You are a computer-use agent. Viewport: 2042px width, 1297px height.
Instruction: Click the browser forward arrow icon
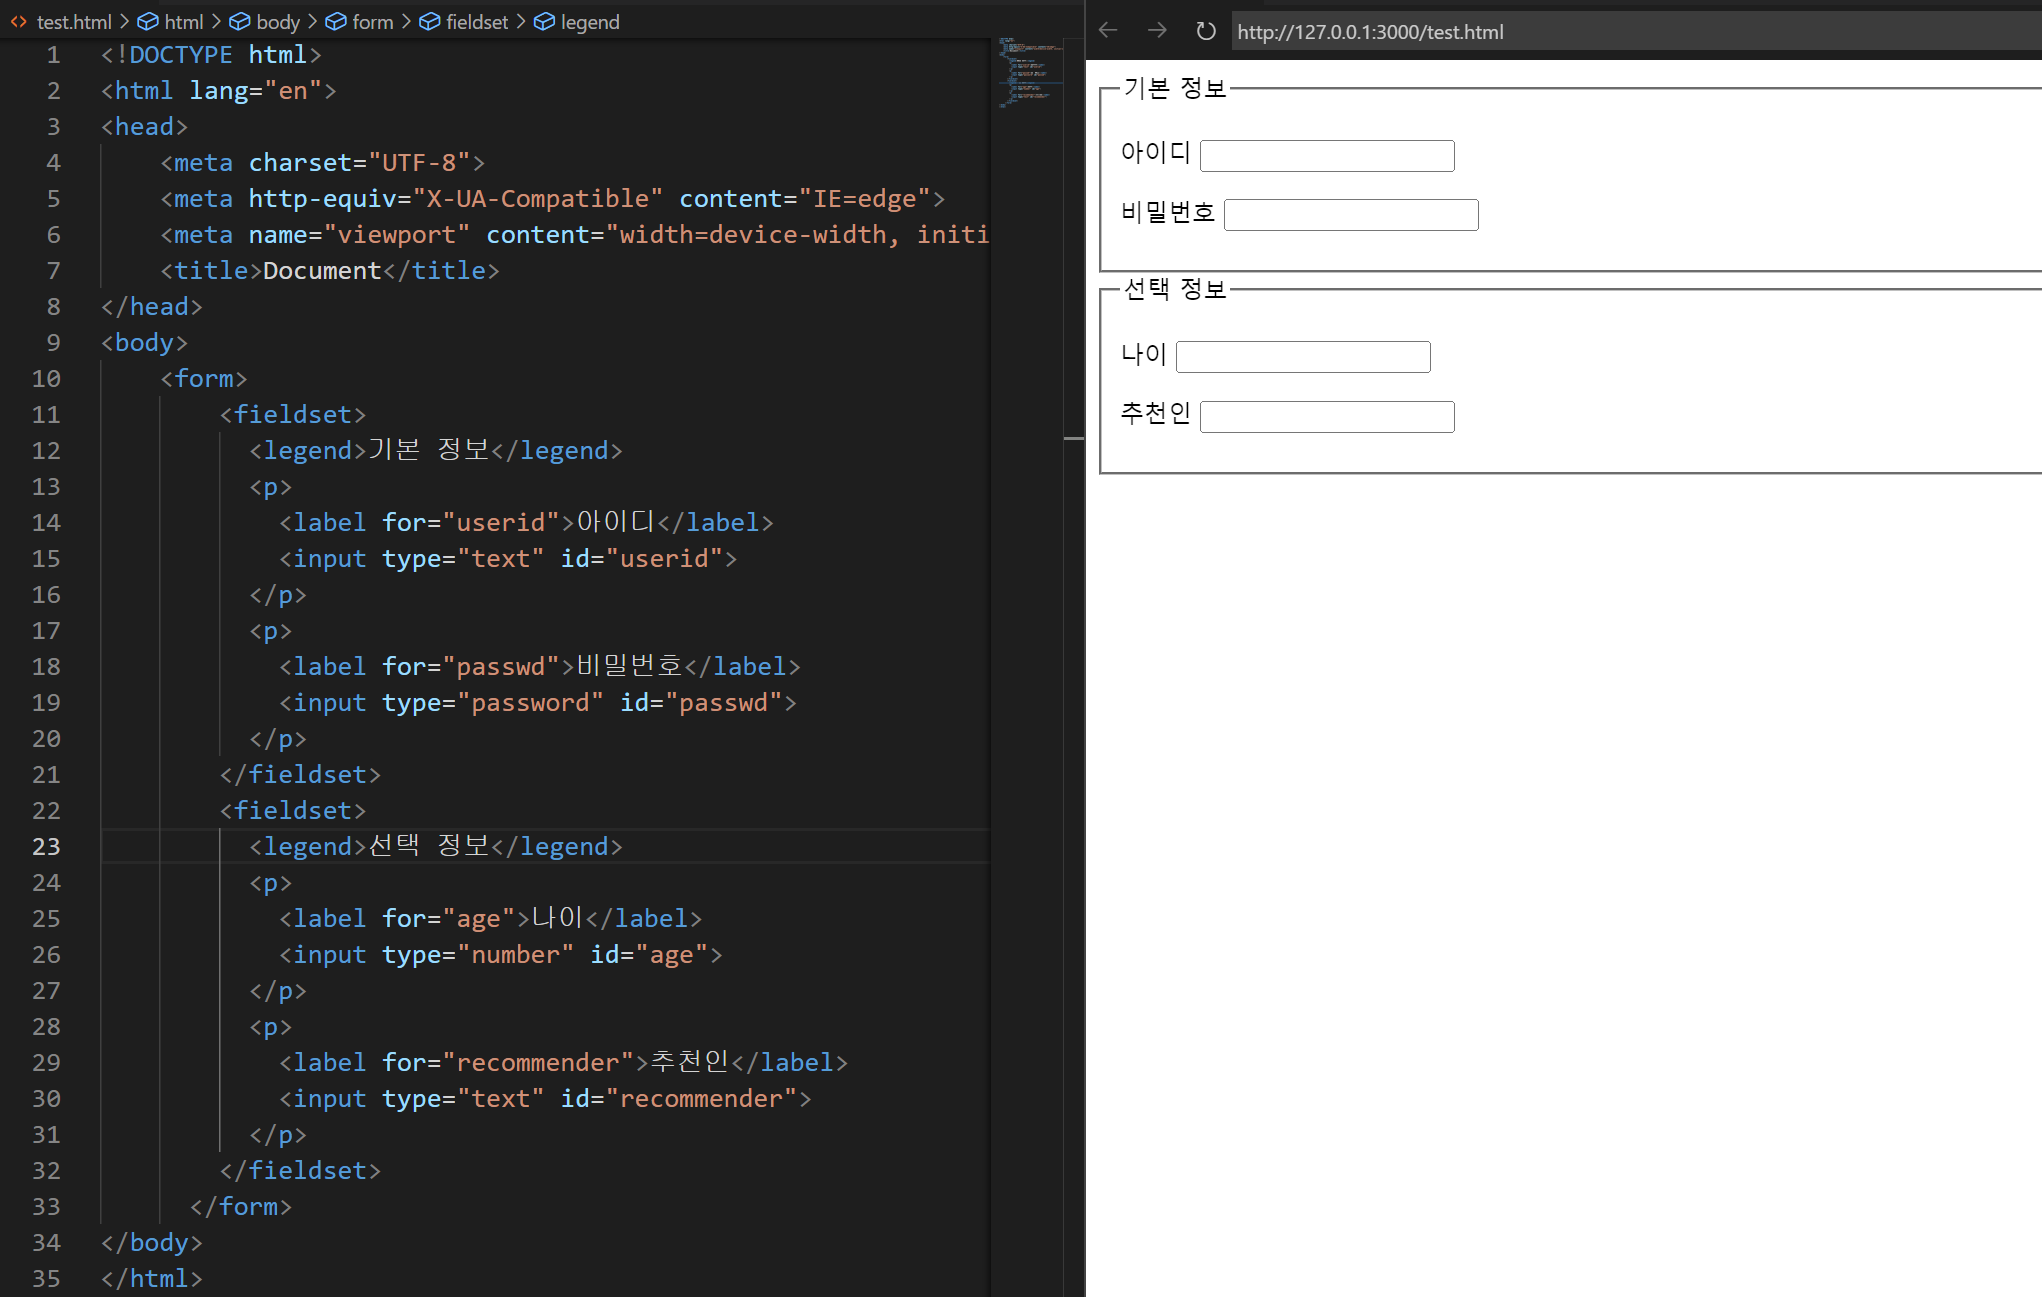[1157, 31]
